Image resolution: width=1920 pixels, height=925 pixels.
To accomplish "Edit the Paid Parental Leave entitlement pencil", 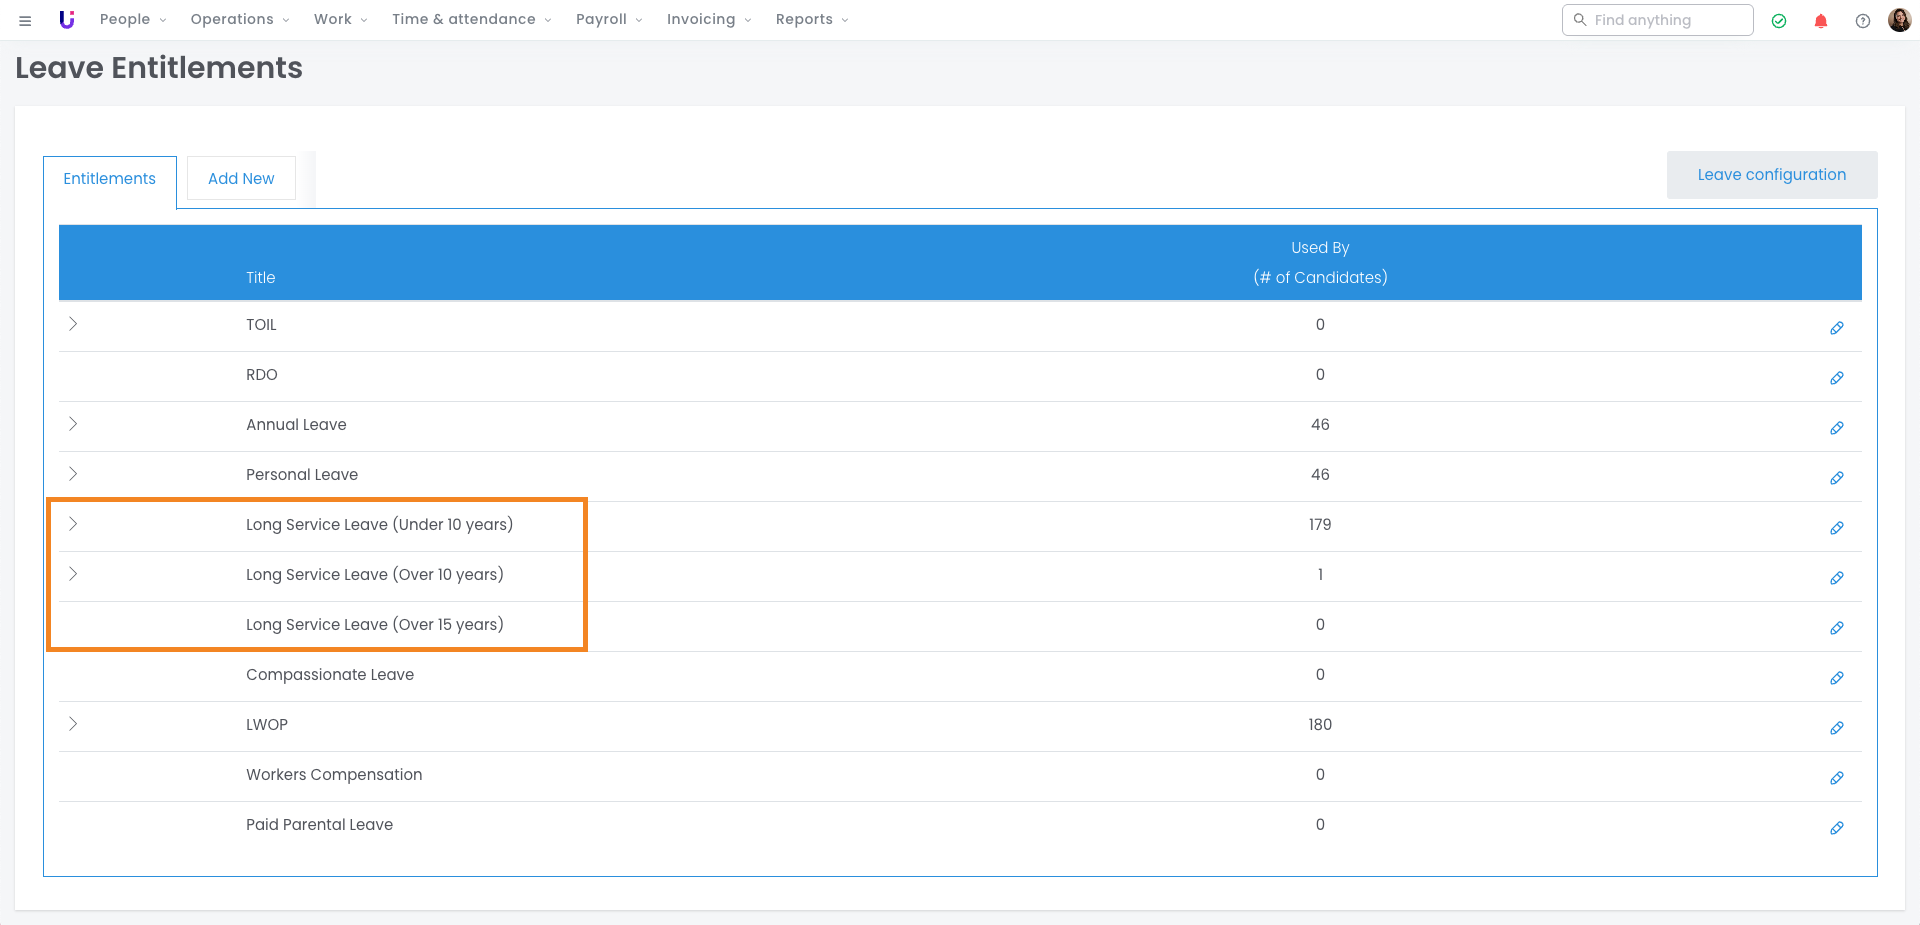I will tap(1836, 828).
